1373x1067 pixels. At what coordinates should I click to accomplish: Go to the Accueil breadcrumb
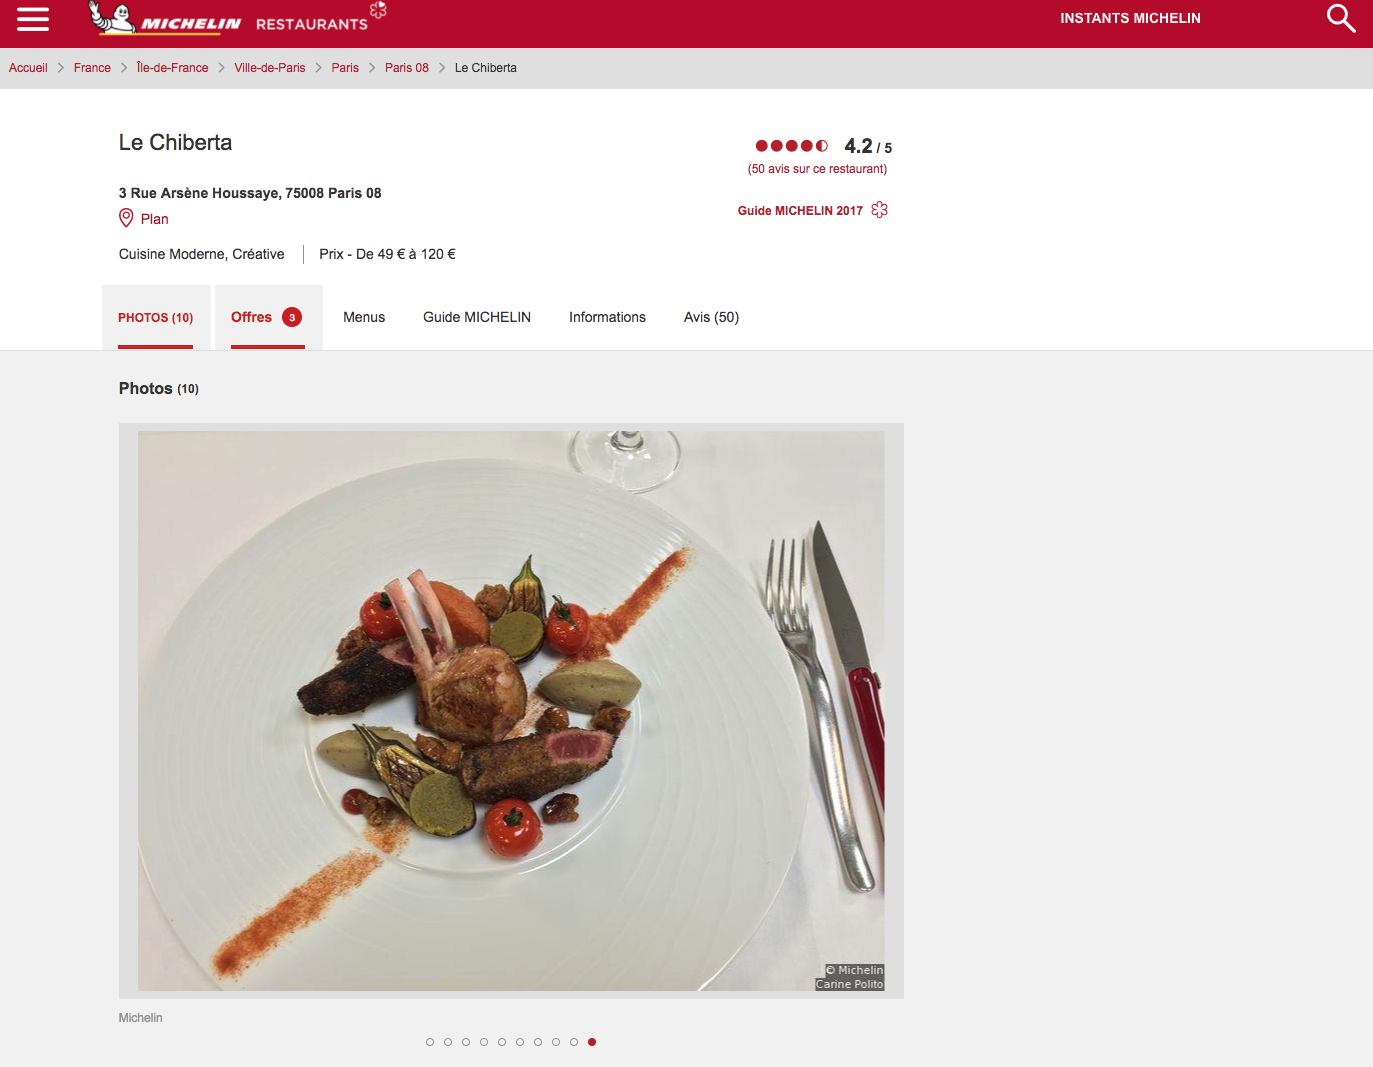28,68
